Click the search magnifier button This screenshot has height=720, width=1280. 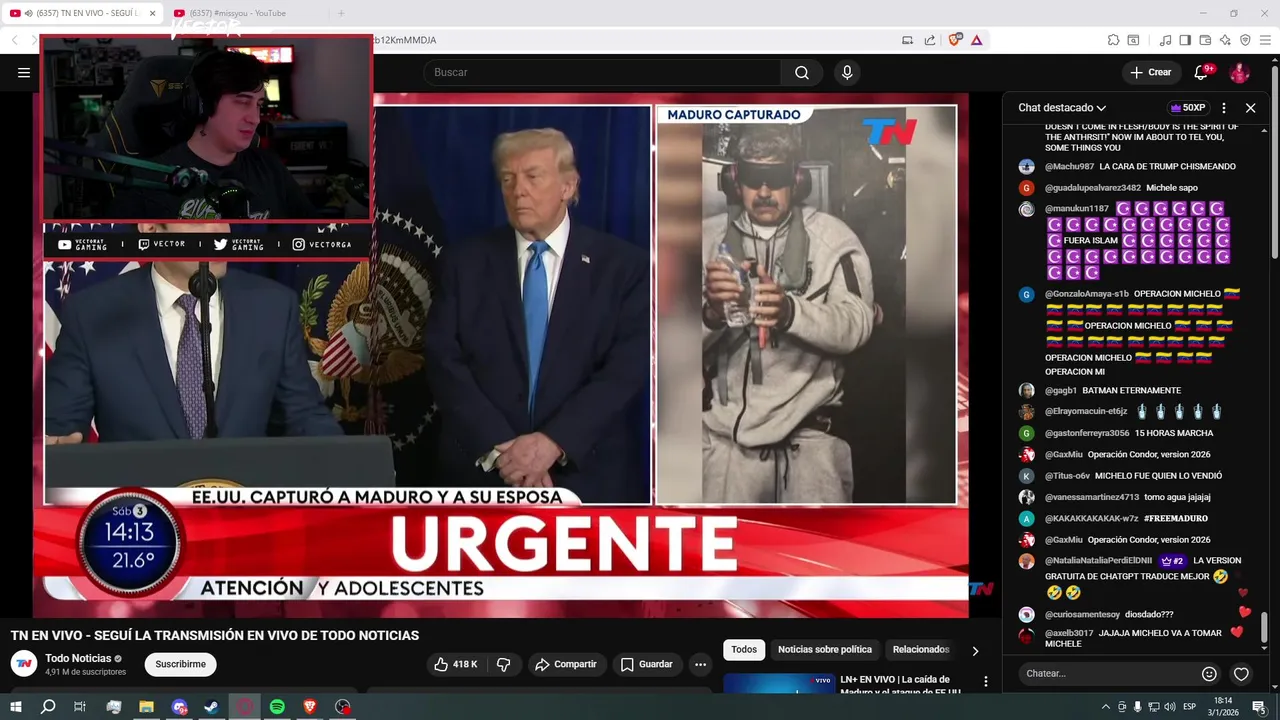(802, 72)
